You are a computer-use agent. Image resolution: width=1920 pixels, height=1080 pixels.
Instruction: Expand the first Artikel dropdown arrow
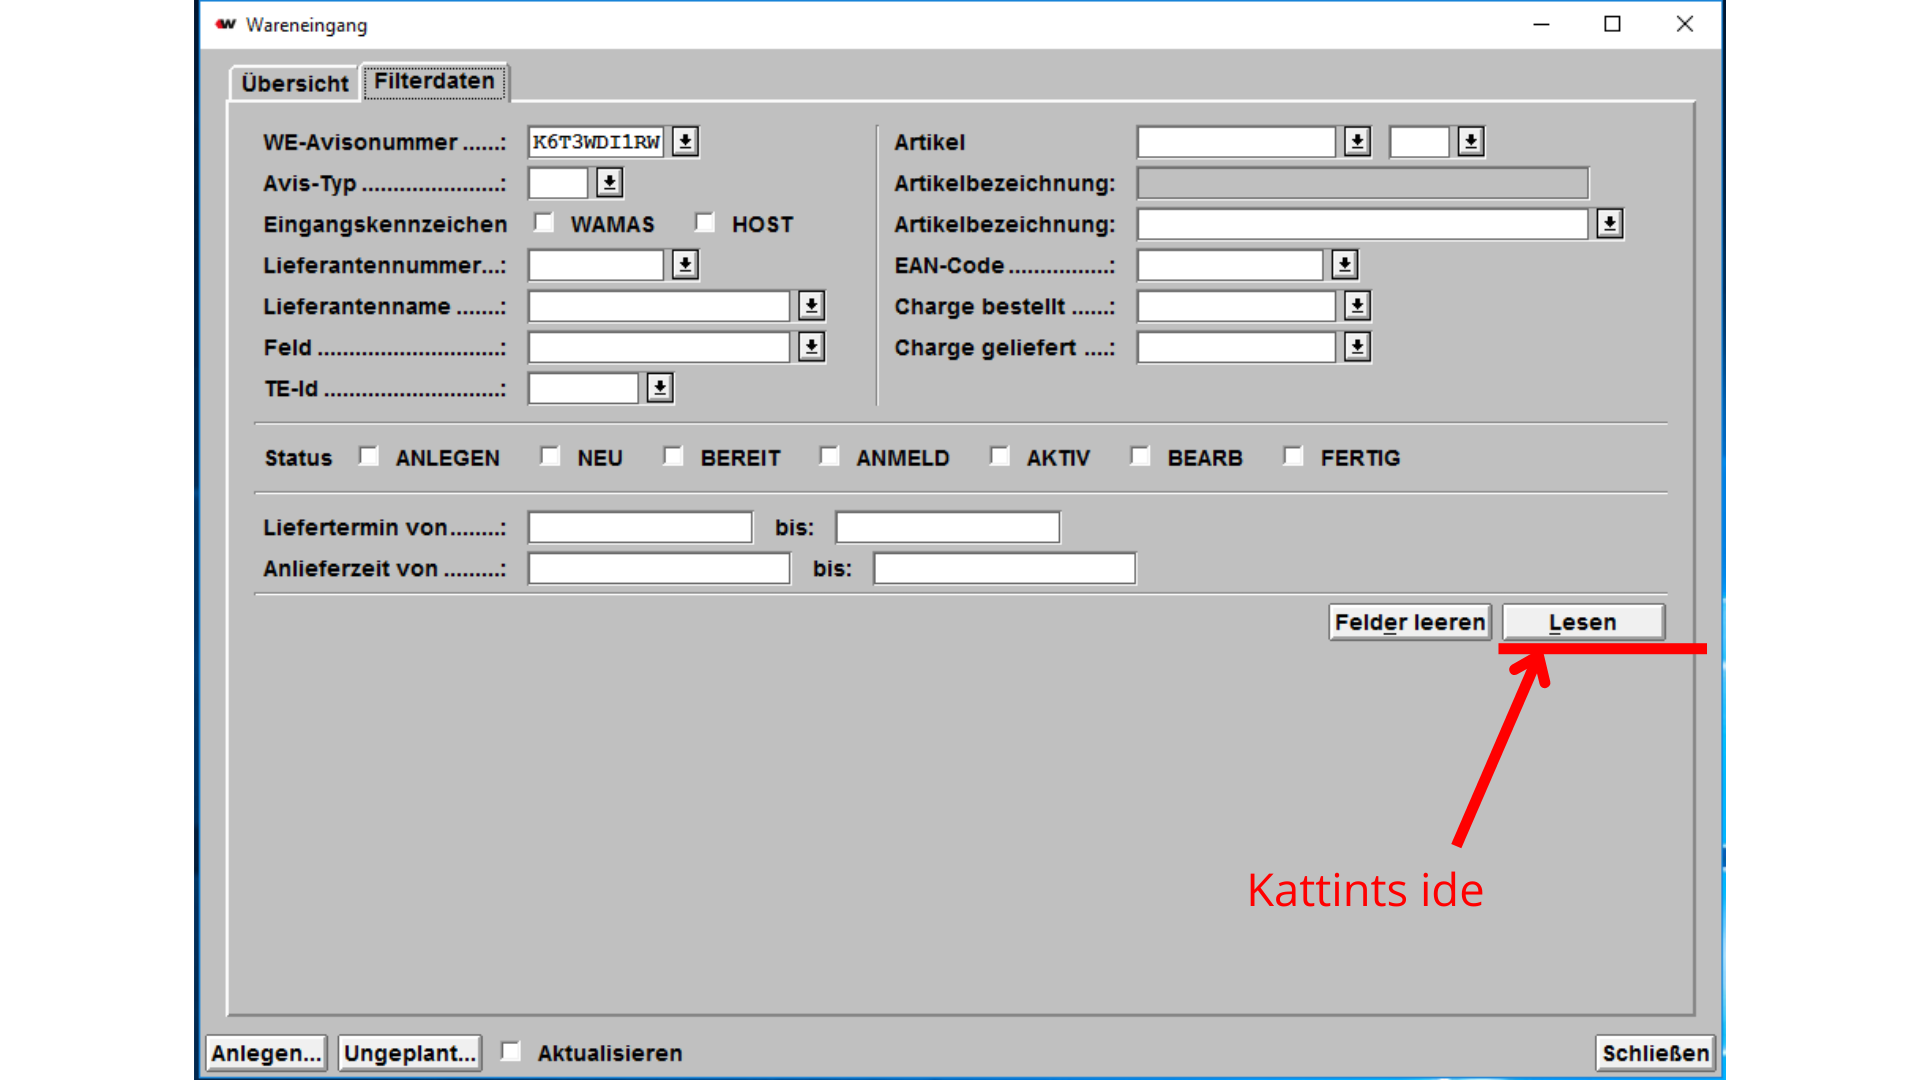1357,142
